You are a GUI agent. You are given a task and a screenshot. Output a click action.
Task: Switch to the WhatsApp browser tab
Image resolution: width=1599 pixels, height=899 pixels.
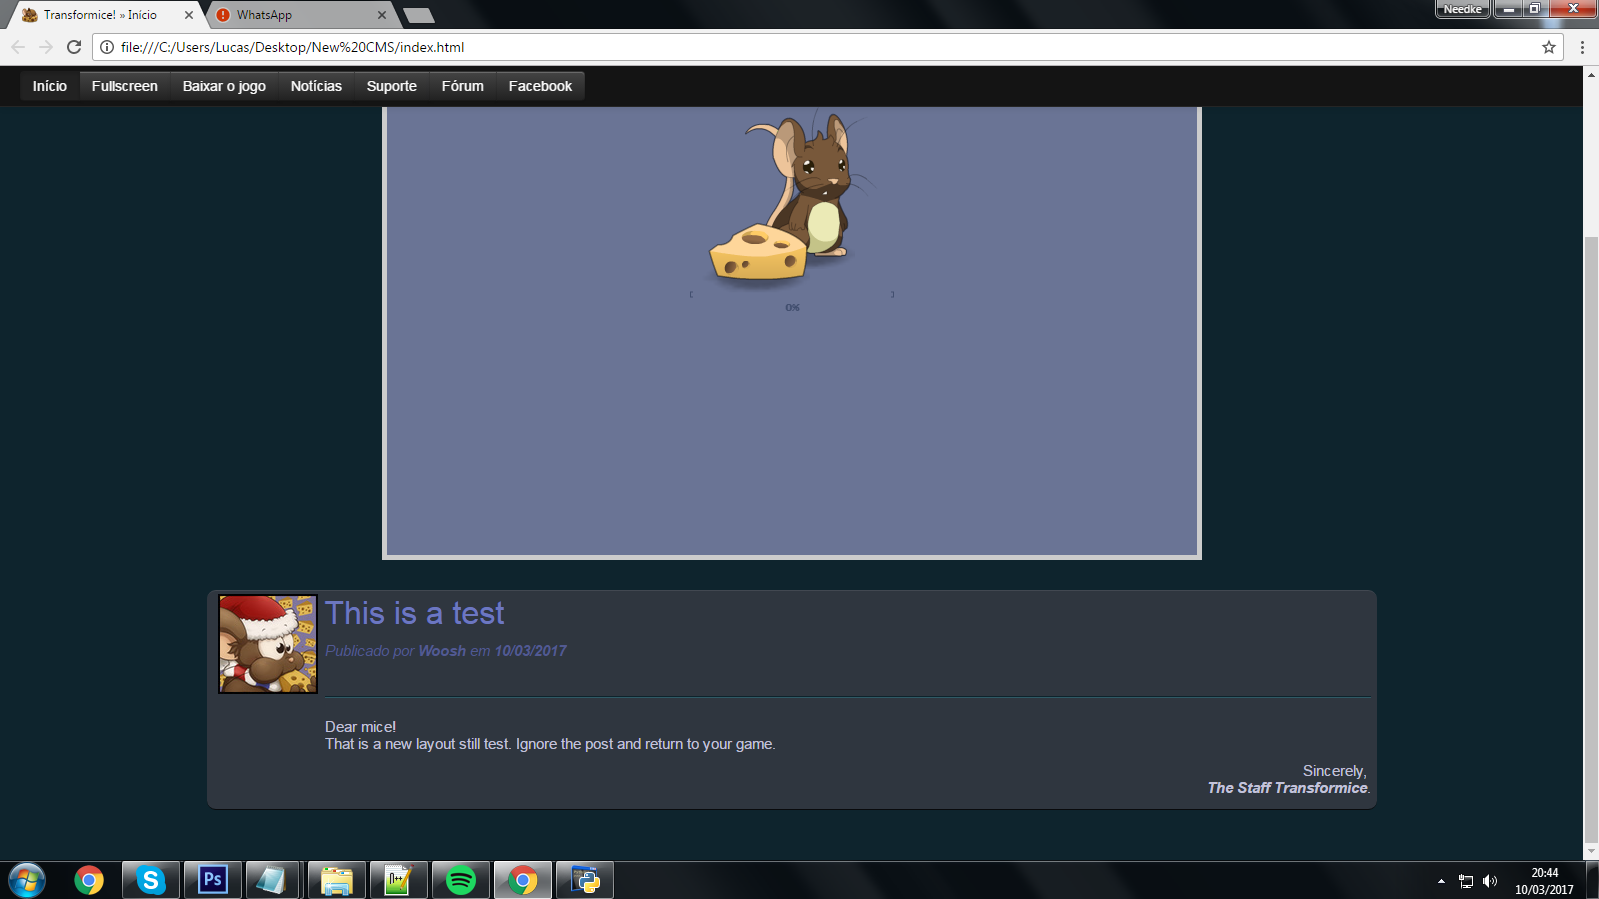pyautogui.click(x=300, y=15)
